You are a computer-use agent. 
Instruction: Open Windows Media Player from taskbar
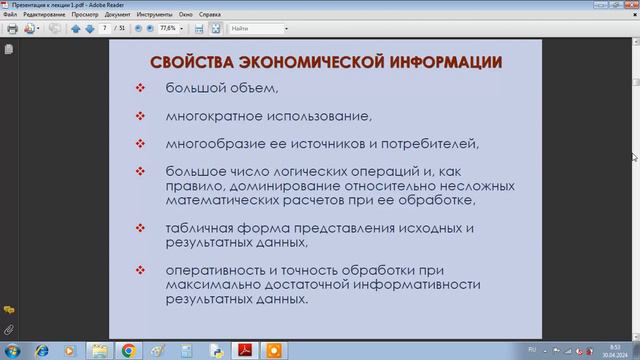(70, 351)
